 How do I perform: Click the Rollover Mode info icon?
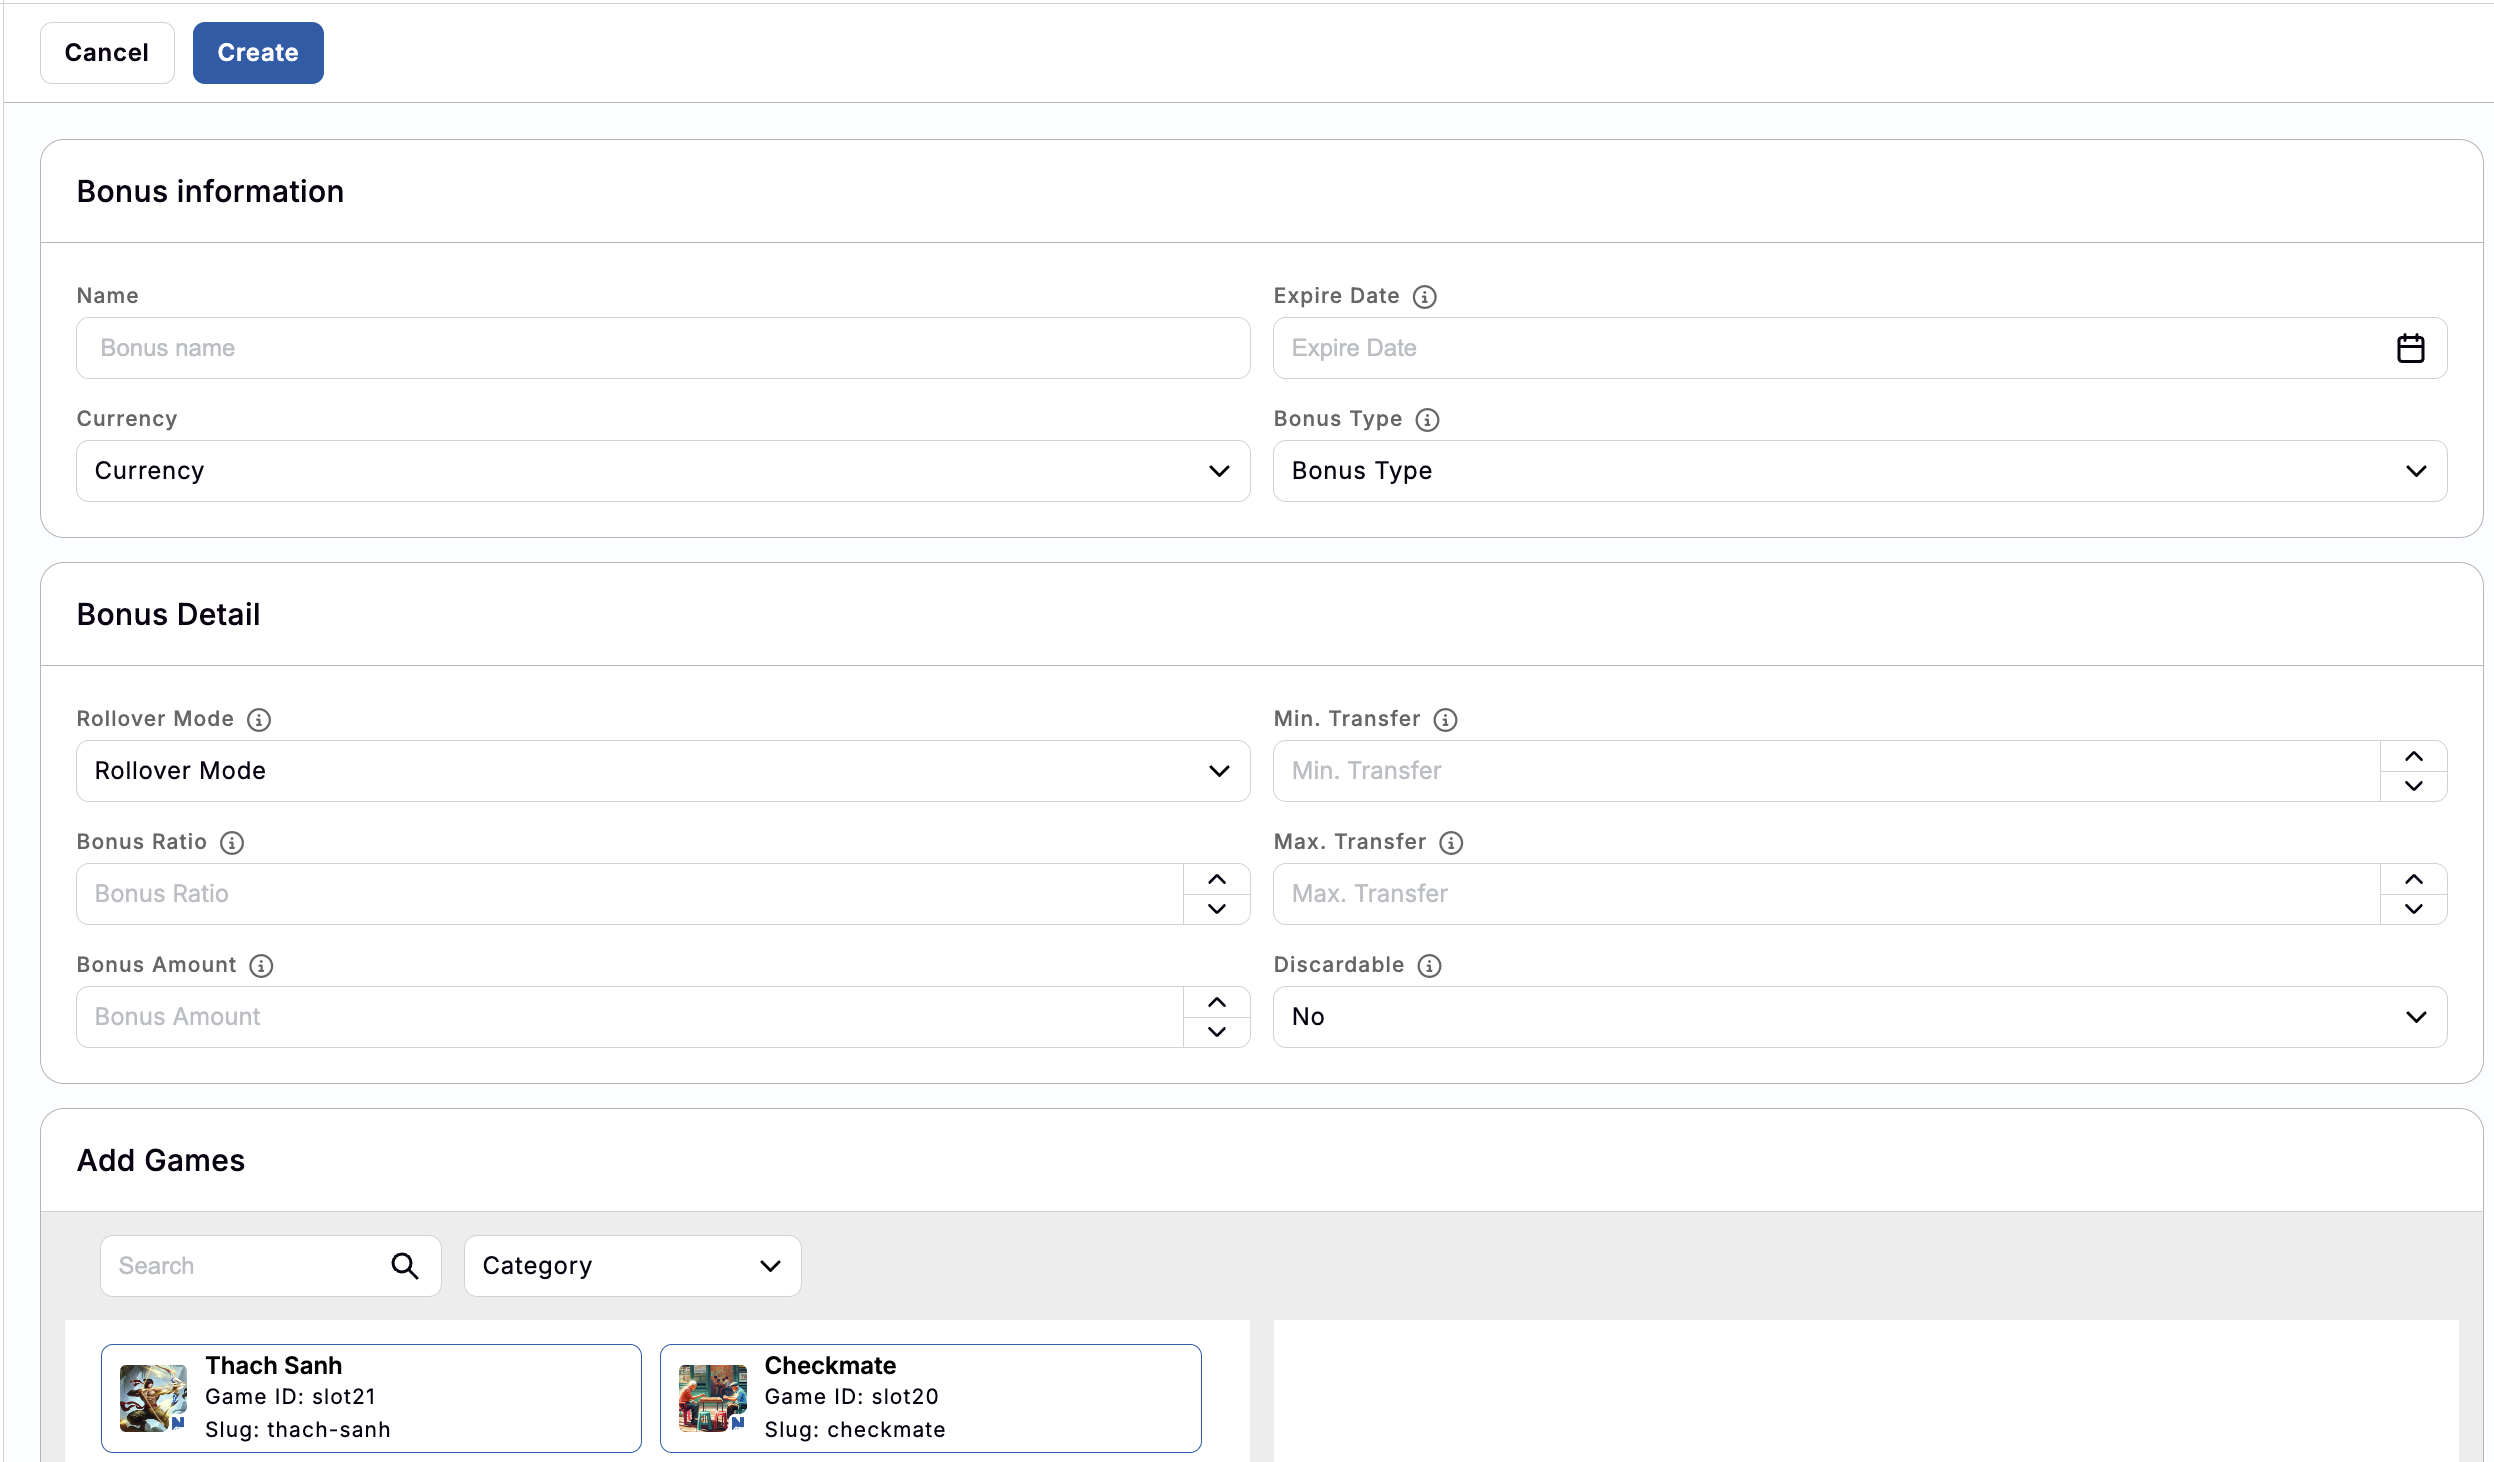[259, 719]
